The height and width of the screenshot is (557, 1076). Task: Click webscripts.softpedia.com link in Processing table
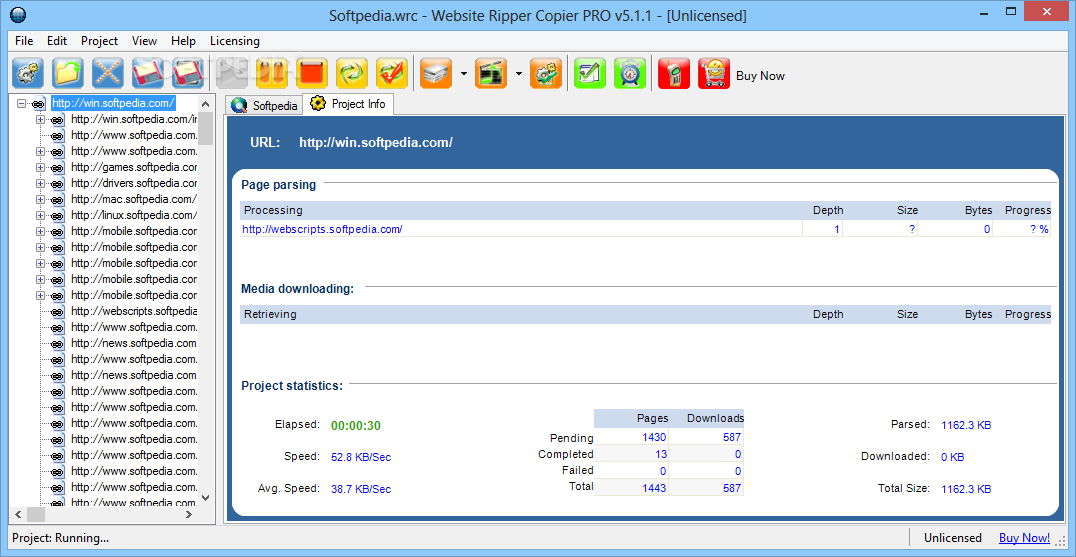[x=322, y=229]
